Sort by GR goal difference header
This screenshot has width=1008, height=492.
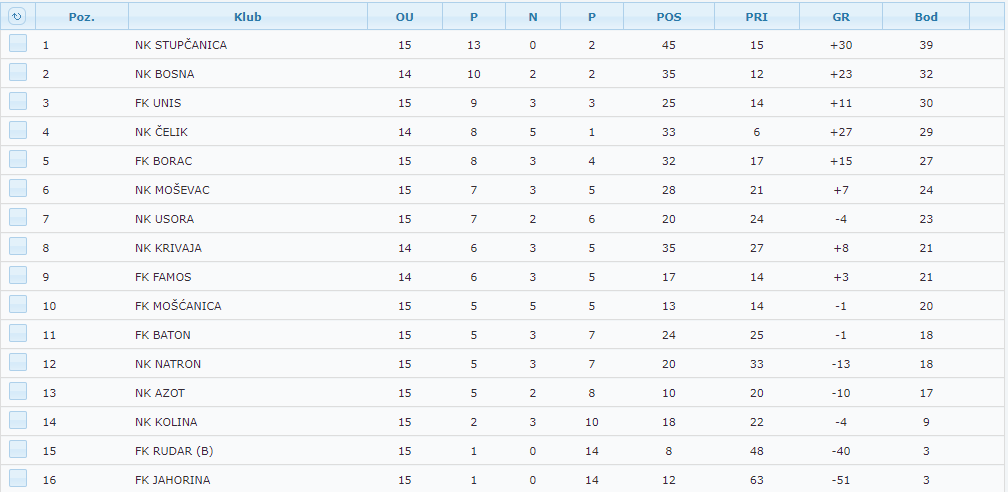coord(841,16)
